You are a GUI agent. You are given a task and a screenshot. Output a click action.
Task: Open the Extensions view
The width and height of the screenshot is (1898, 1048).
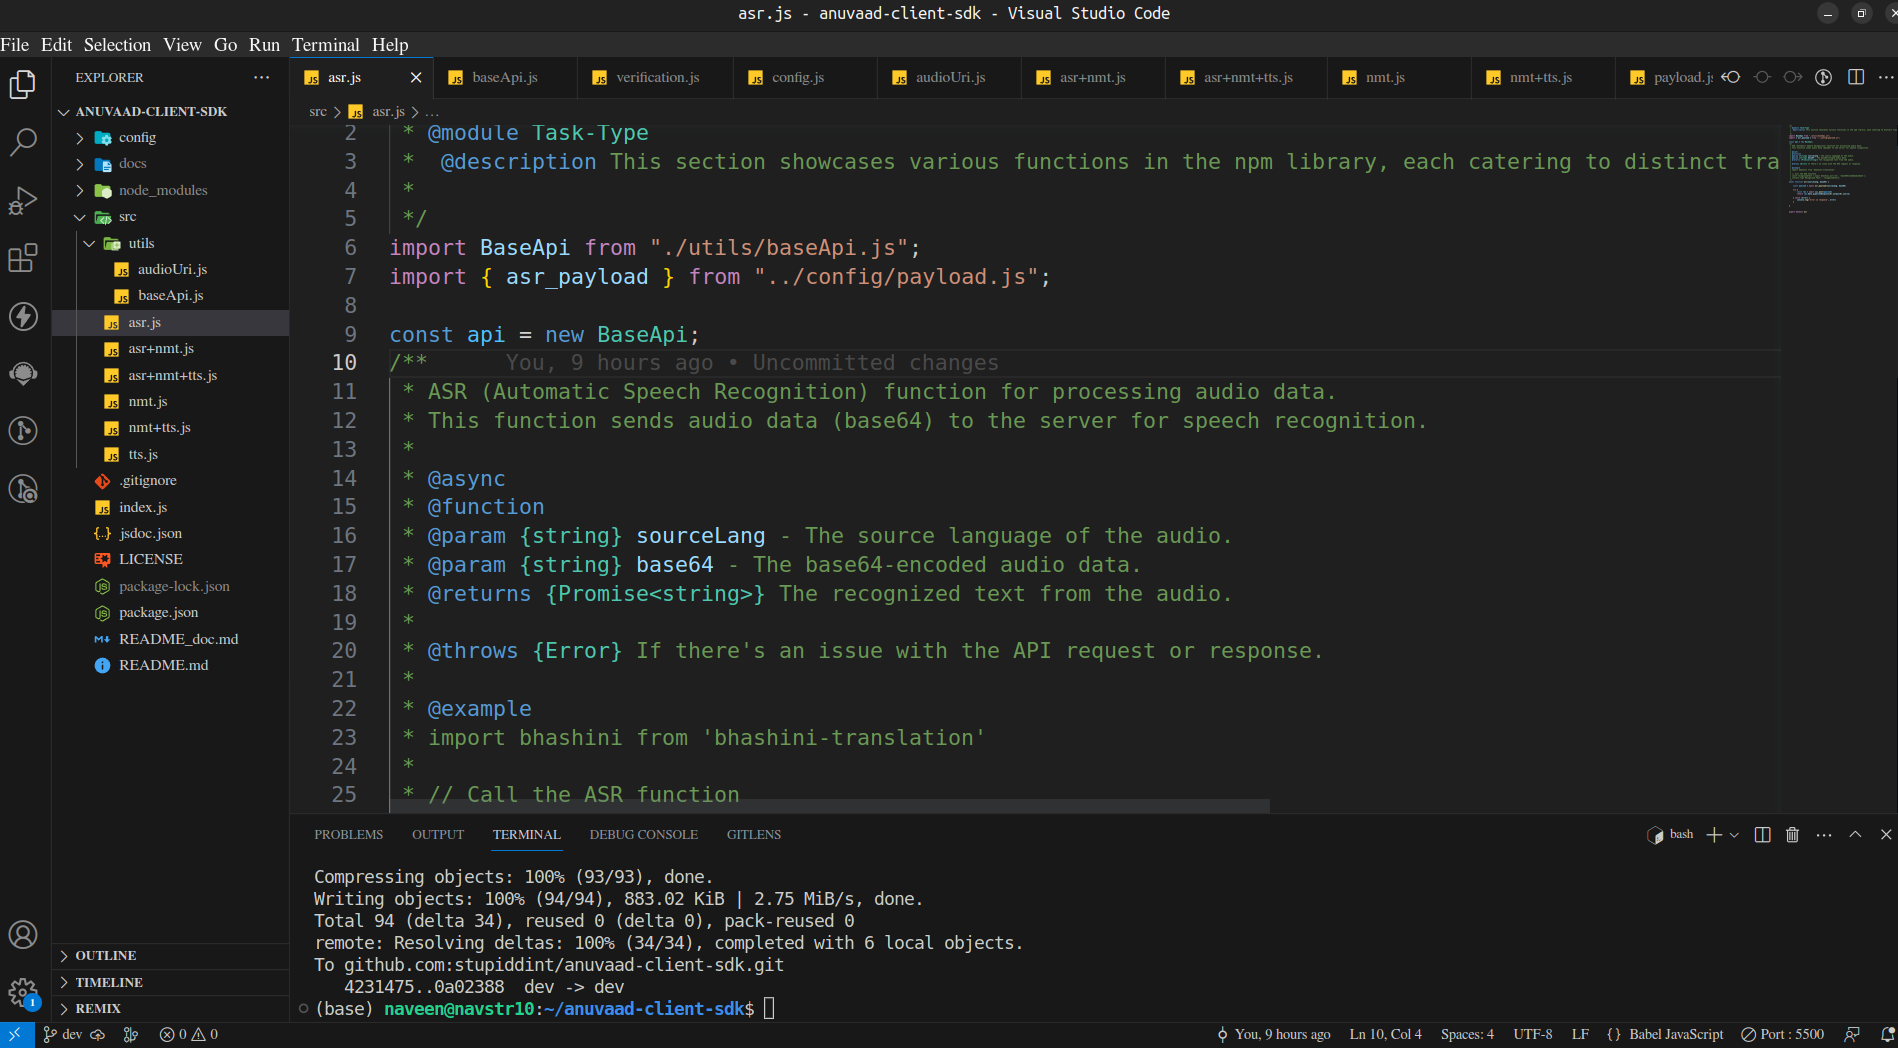click(23, 258)
